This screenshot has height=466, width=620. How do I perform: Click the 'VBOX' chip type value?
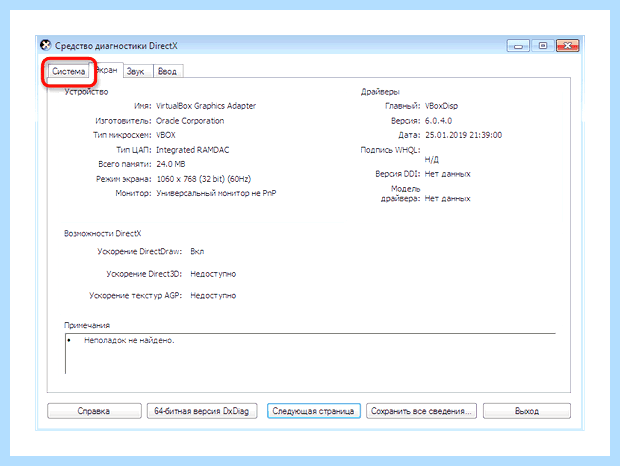tap(166, 135)
